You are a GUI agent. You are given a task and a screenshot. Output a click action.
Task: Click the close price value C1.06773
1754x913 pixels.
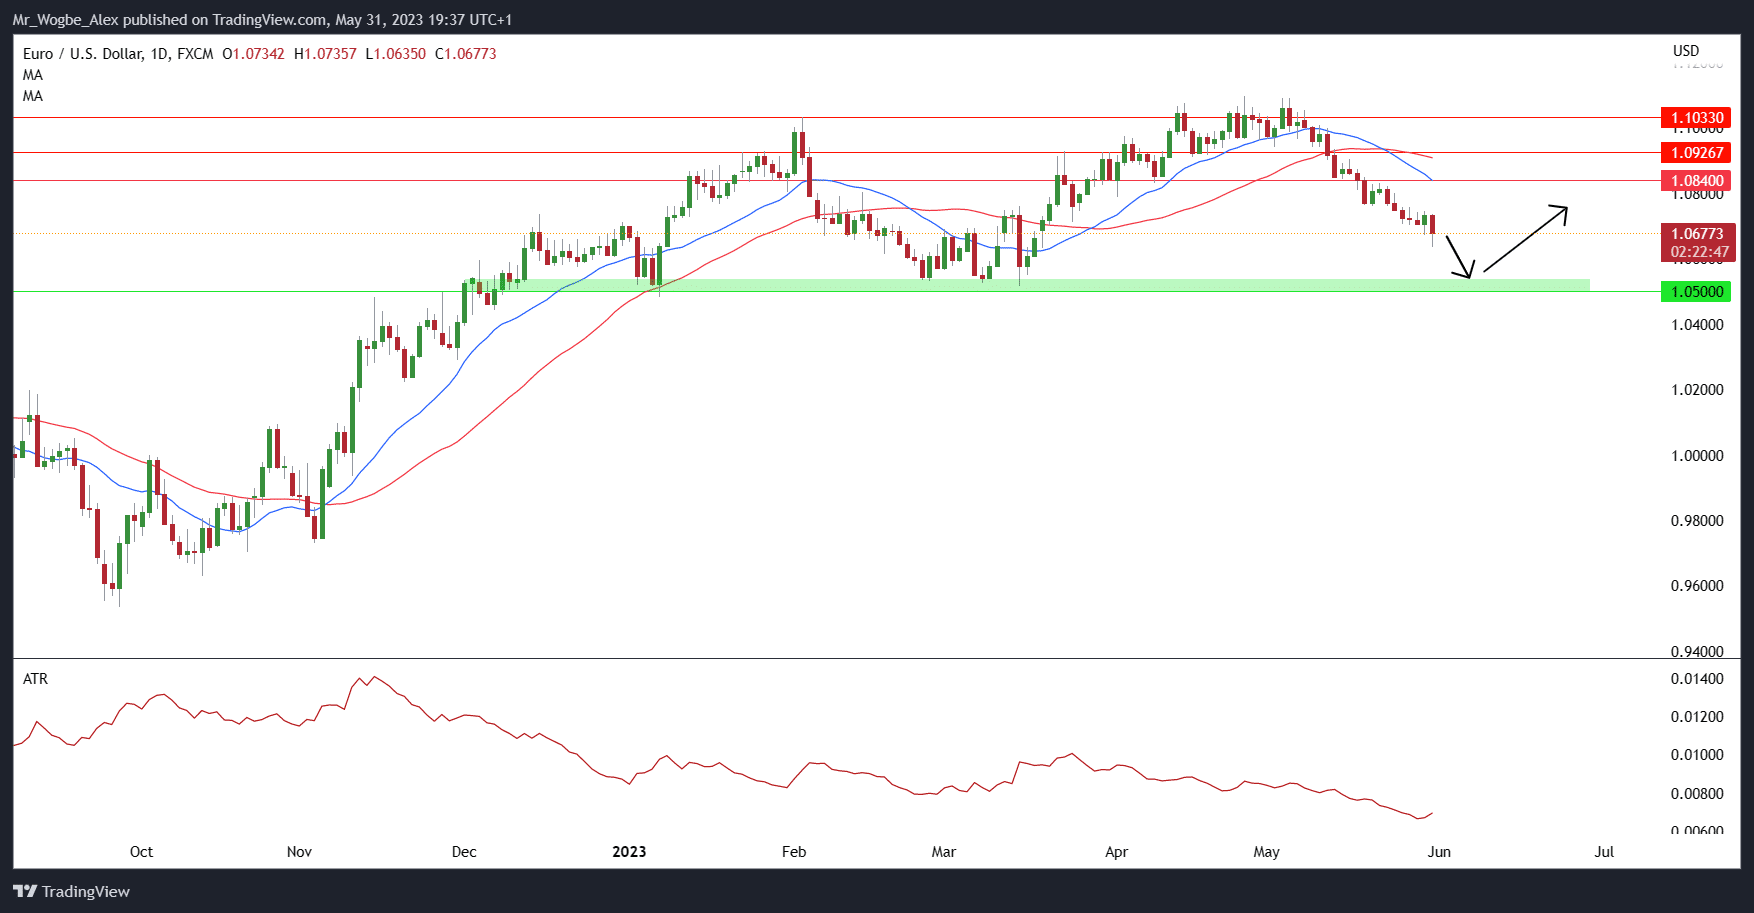466,54
